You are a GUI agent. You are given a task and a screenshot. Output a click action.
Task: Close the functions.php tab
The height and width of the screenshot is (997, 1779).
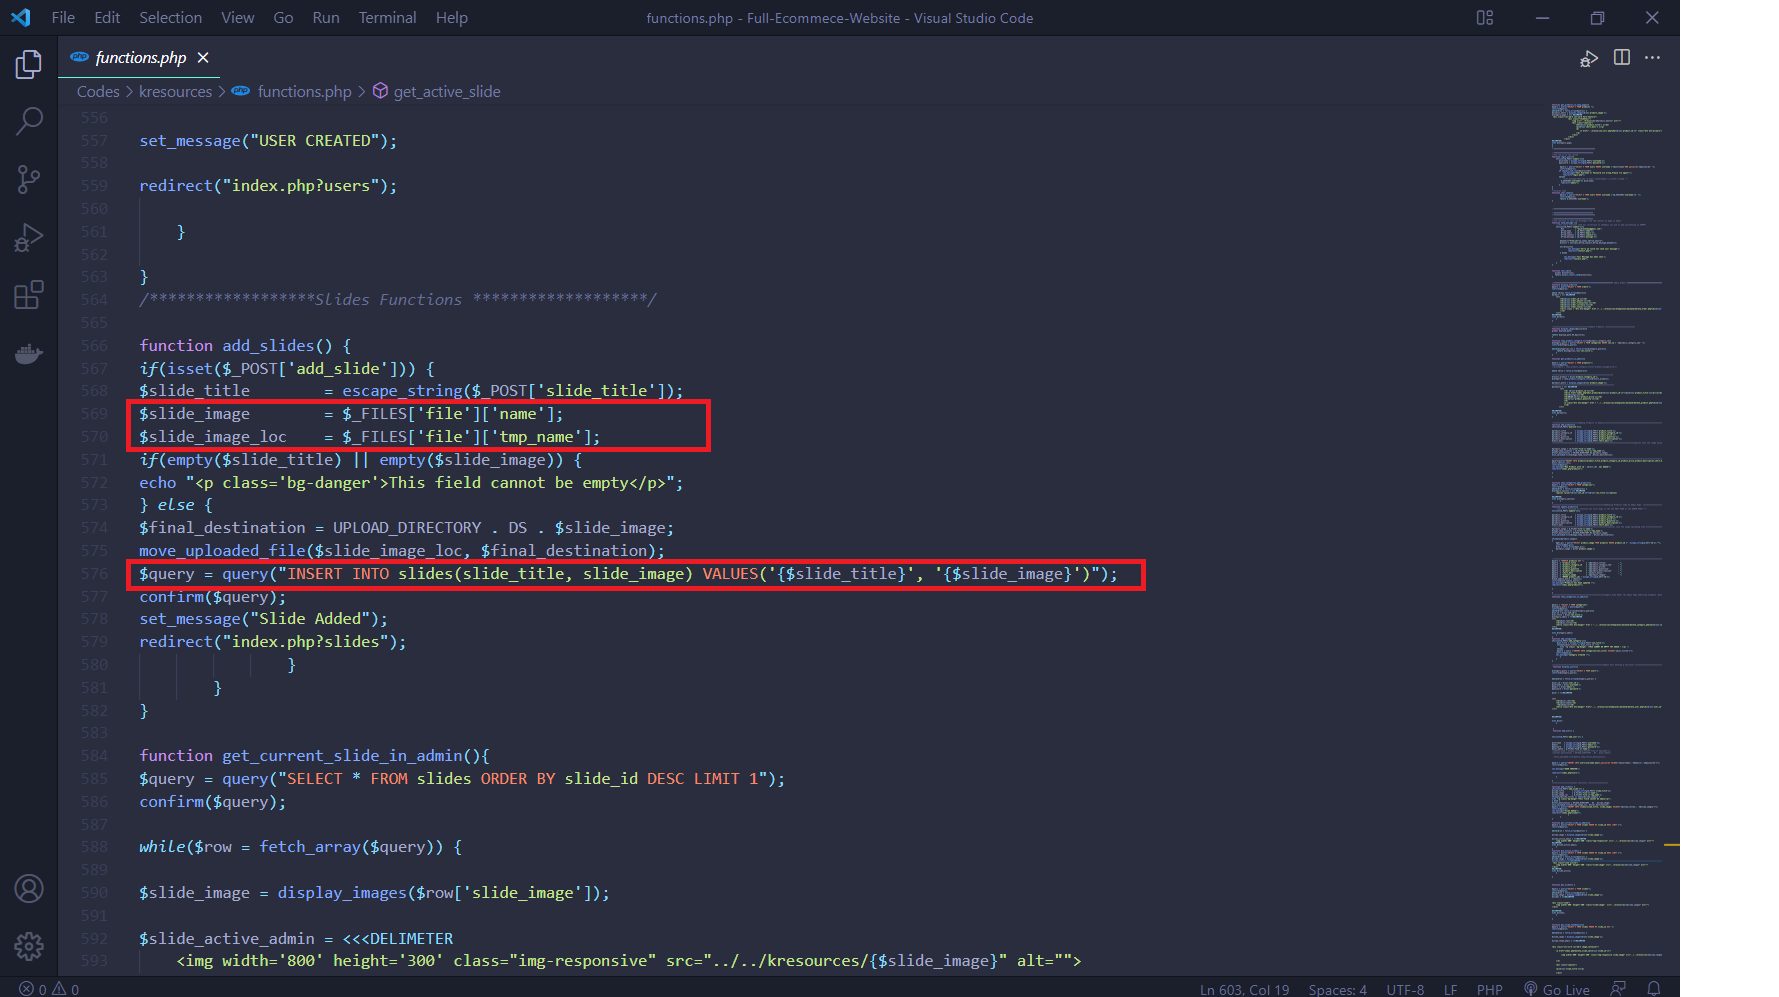[203, 58]
